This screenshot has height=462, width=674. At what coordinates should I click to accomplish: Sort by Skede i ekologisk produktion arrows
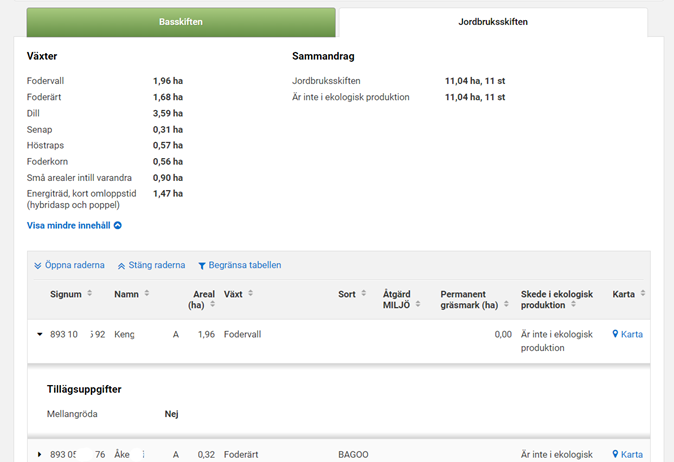(574, 305)
